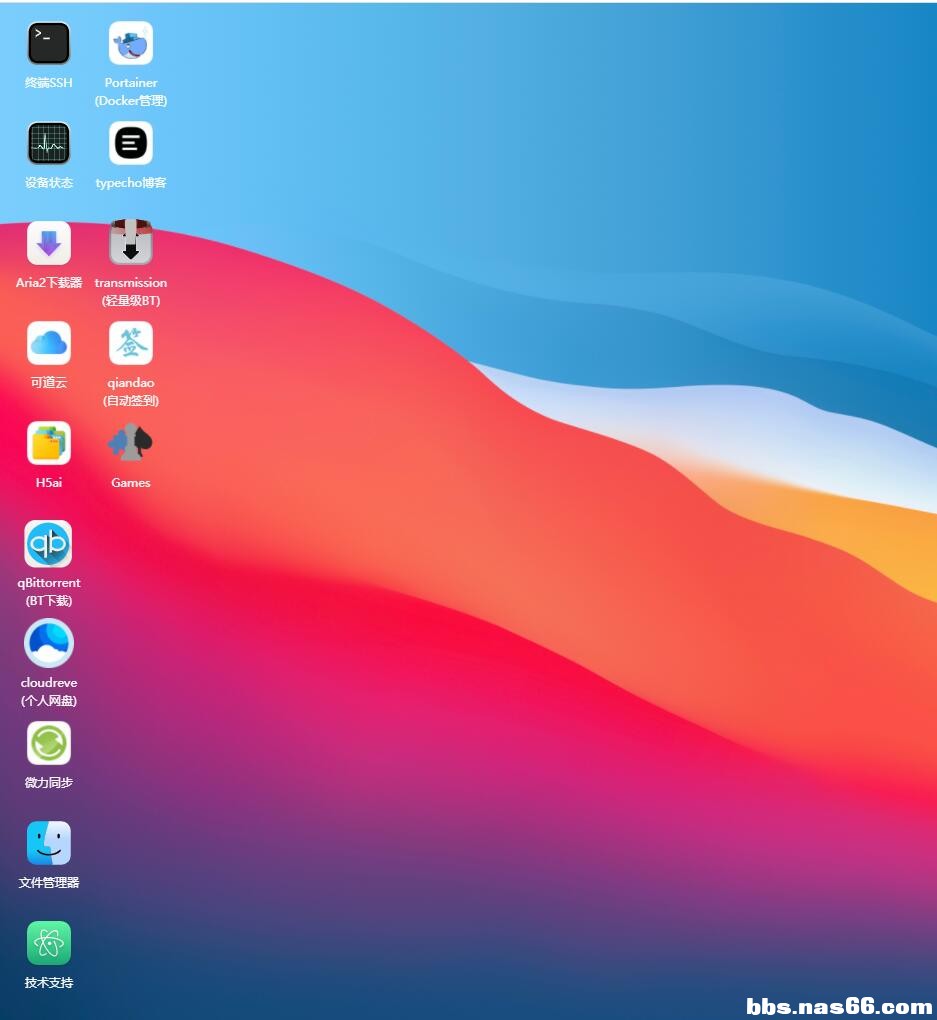Image resolution: width=937 pixels, height=1020 pixels.
Task: Click the bbs.nas66.com watermark text
Action: click(x=839, y=1005)
